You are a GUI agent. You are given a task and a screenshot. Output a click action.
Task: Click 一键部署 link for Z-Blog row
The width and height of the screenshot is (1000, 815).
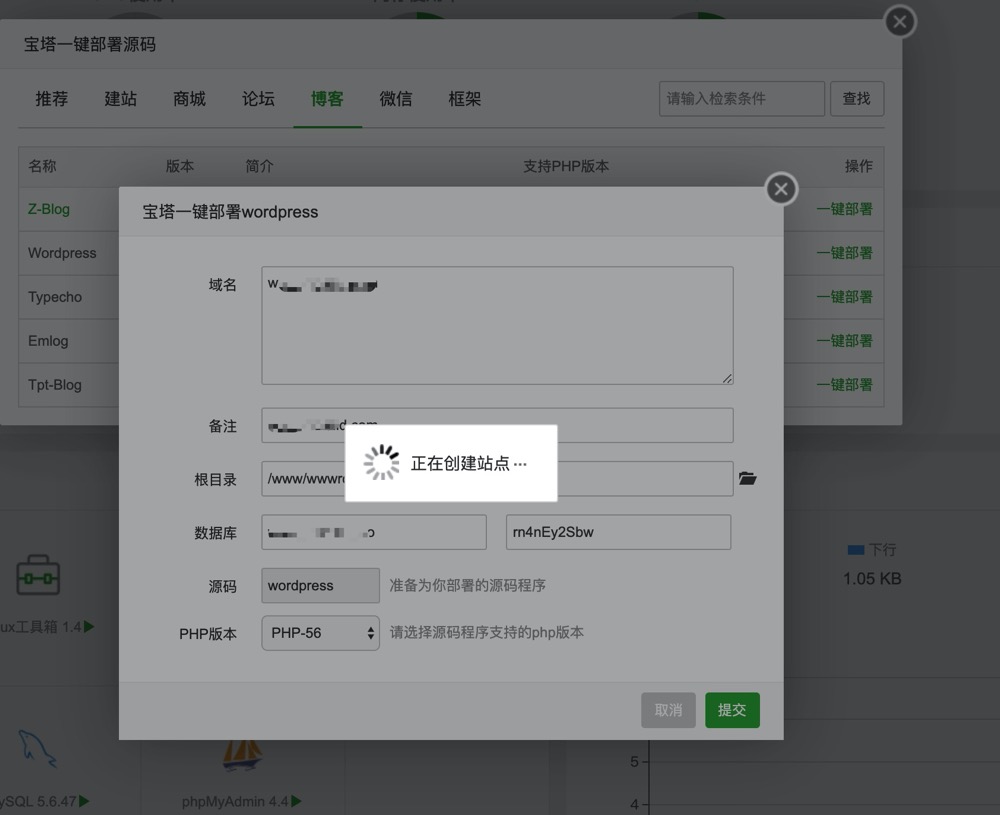pyautogui.click(x=844, y=209)
